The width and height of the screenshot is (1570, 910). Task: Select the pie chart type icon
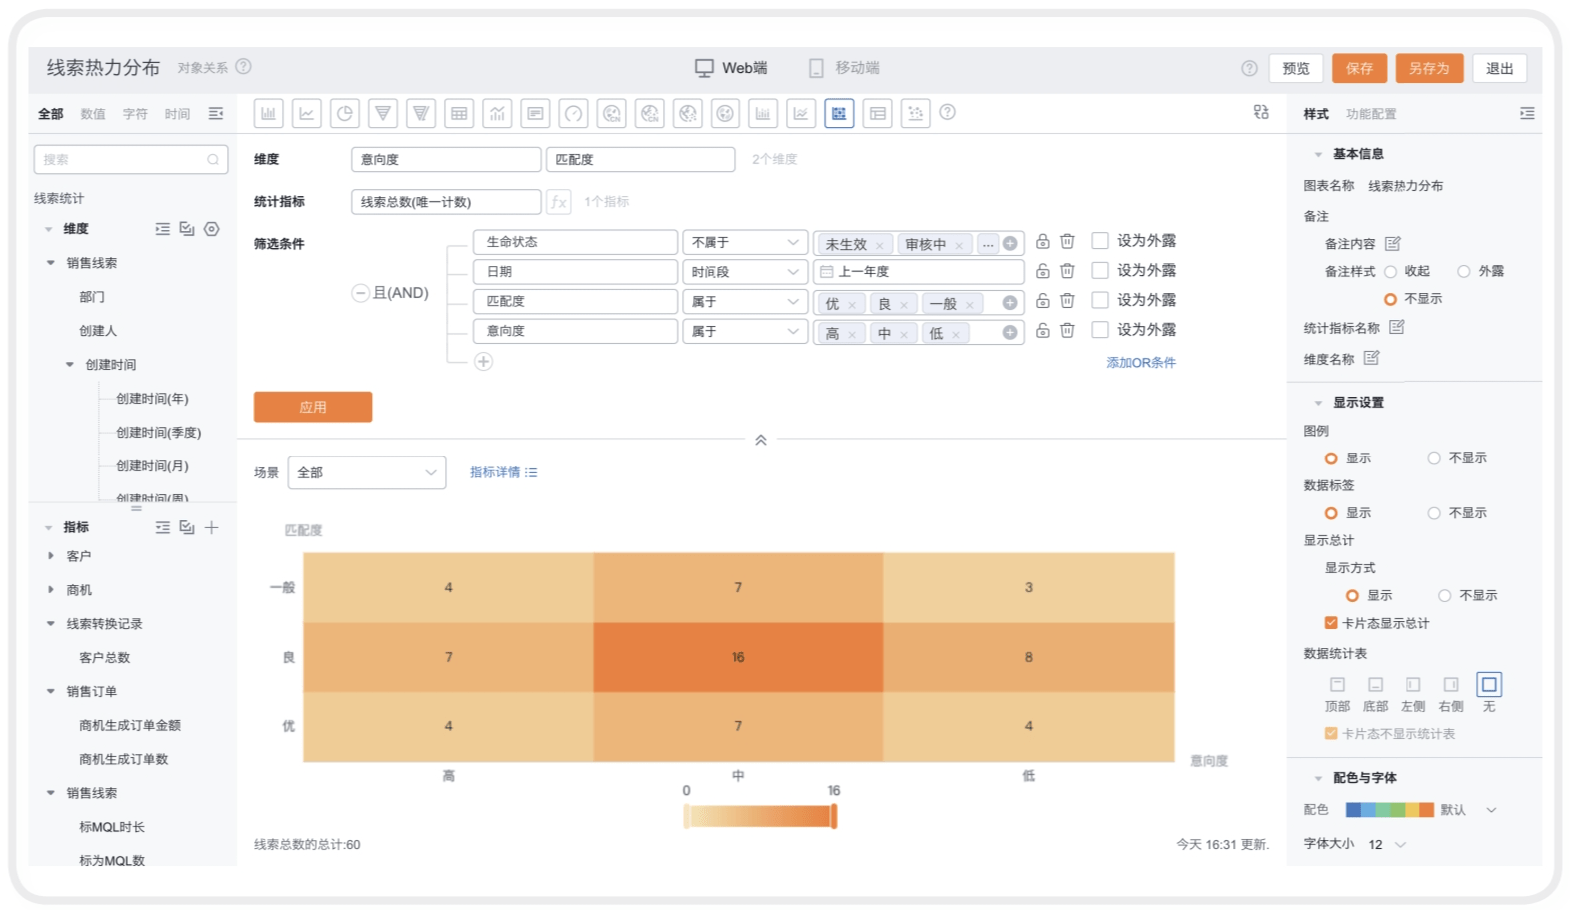click(x=345, y=114)
